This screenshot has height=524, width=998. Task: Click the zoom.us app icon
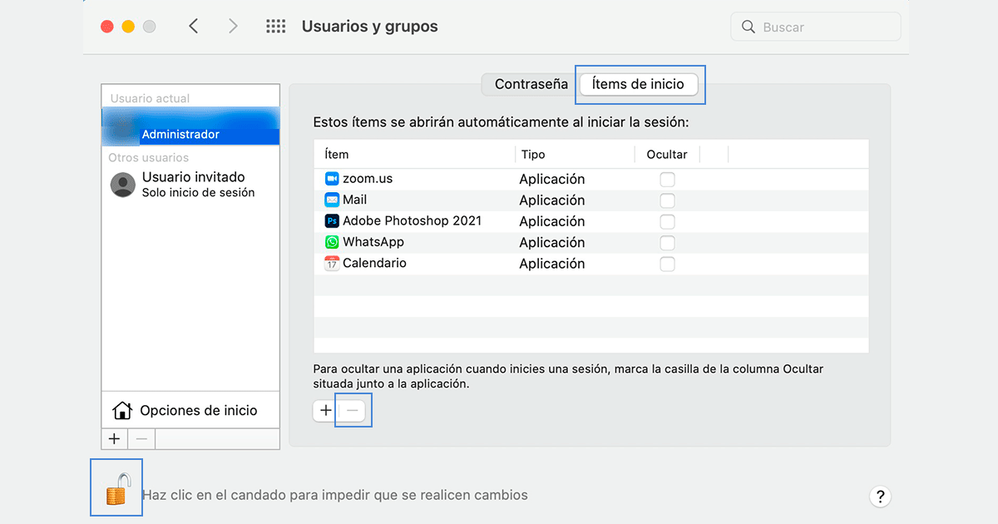click(332, 179)
